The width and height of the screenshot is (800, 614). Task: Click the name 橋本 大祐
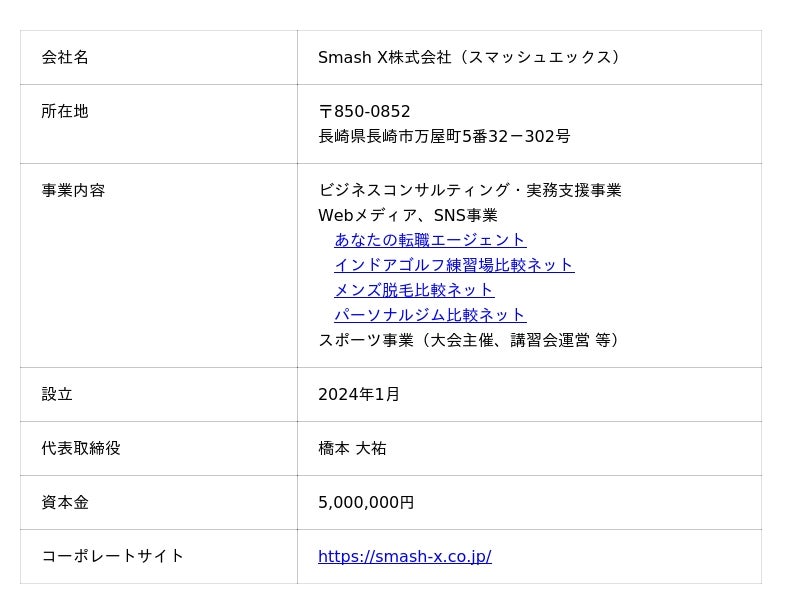[352, 448]
